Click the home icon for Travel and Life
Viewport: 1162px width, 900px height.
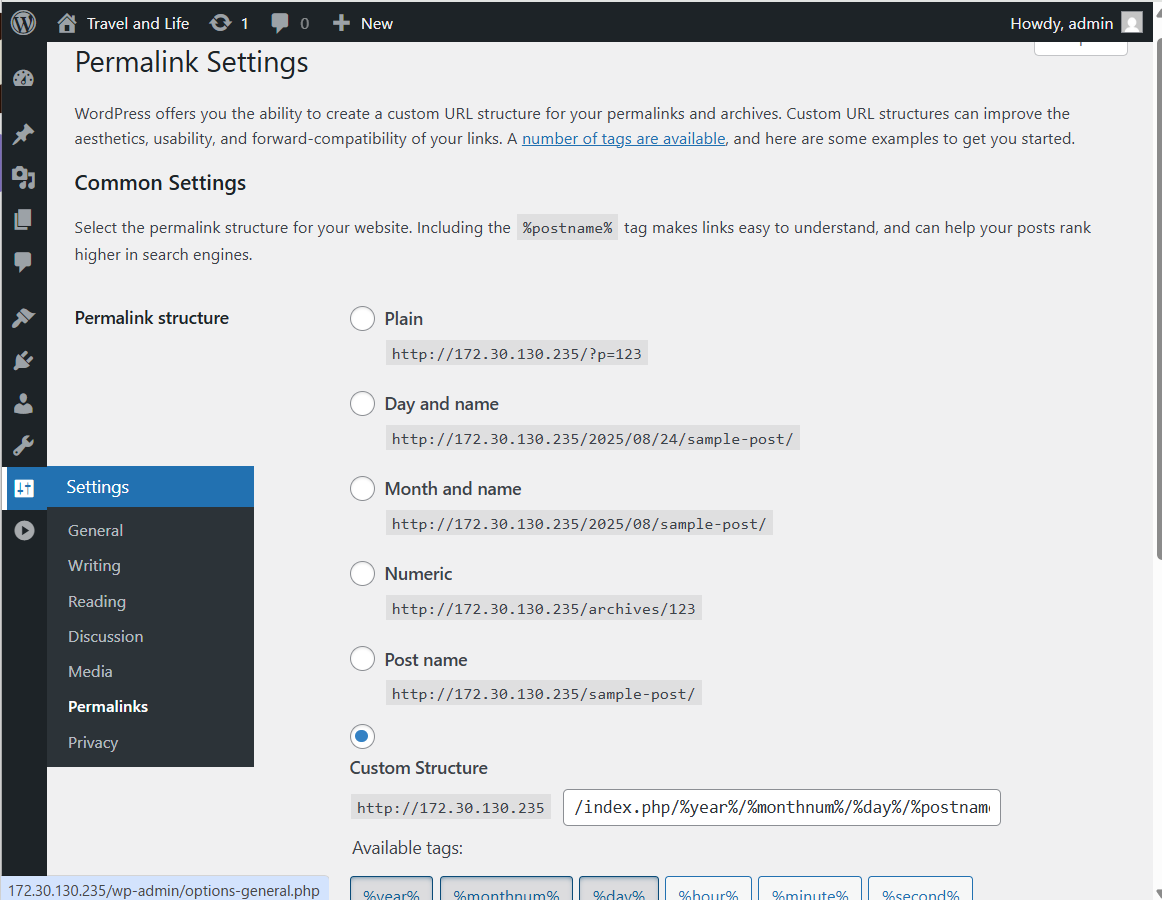[67, 23]
